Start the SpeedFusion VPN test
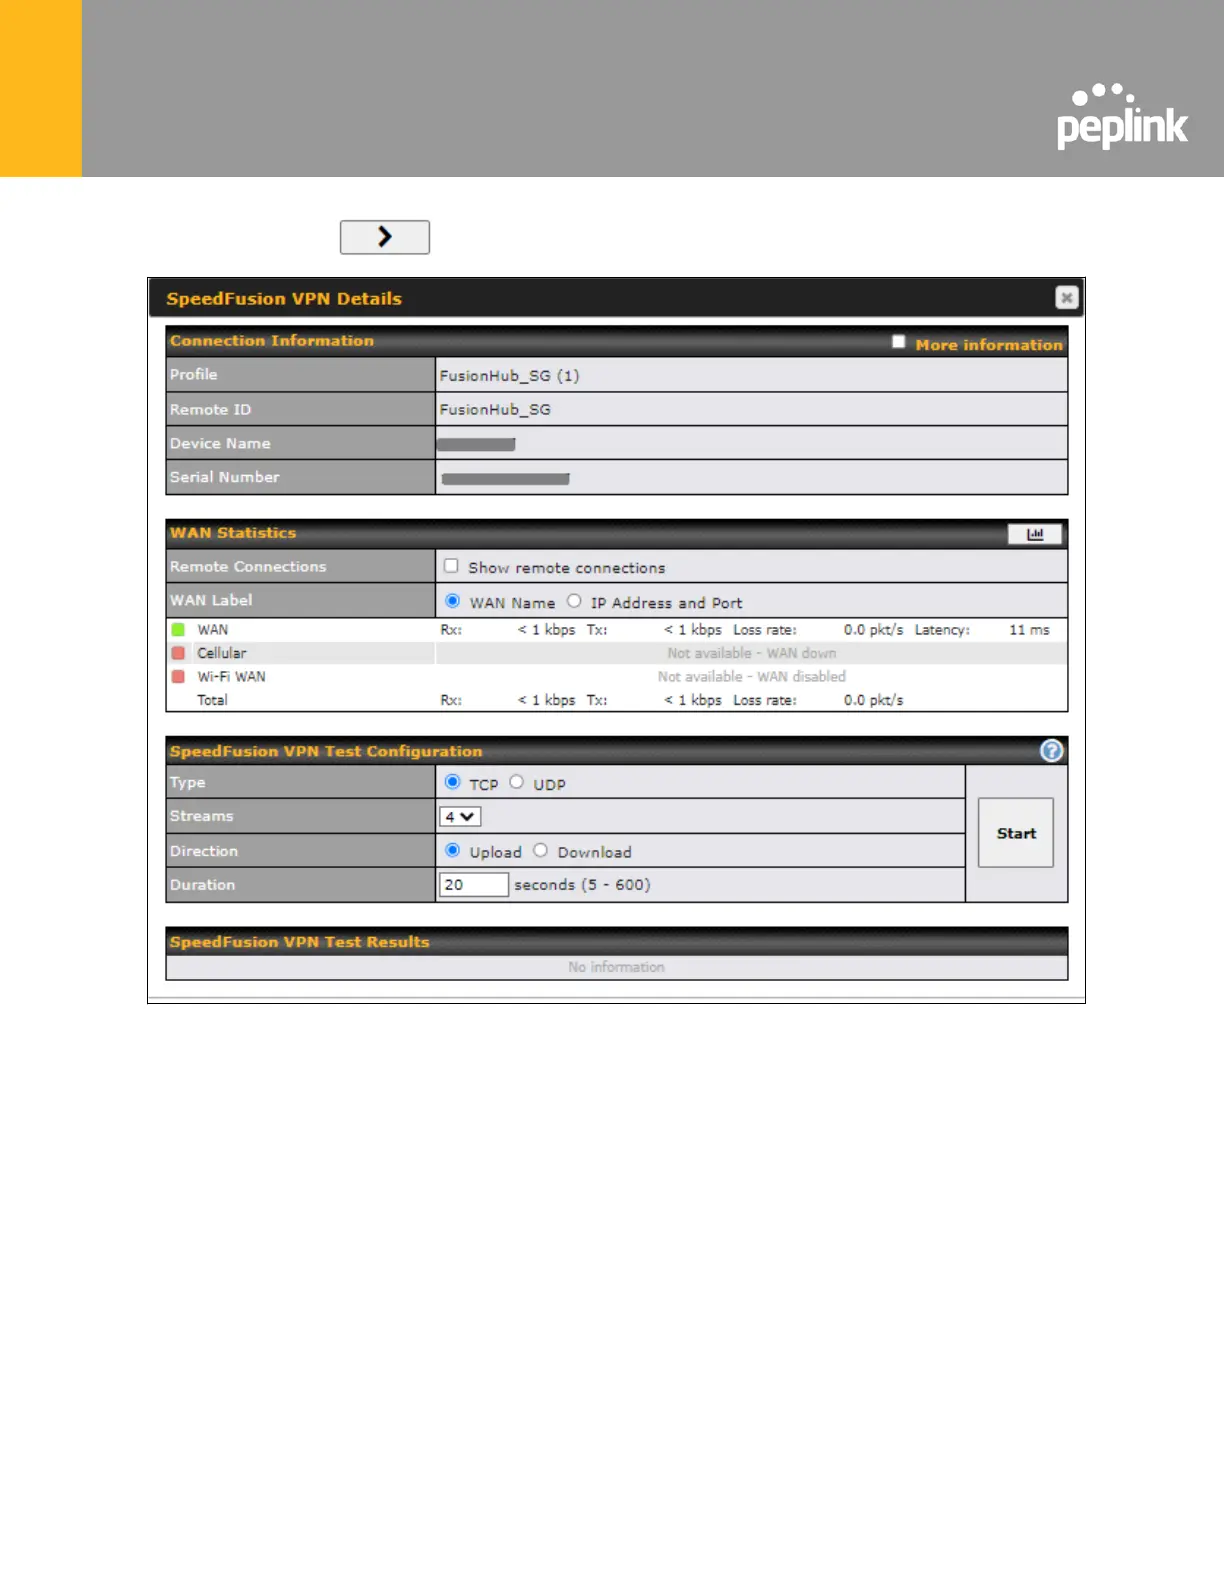Image resolution: width=1224 pixels, height=1584 pixels. coord(1016,833)
